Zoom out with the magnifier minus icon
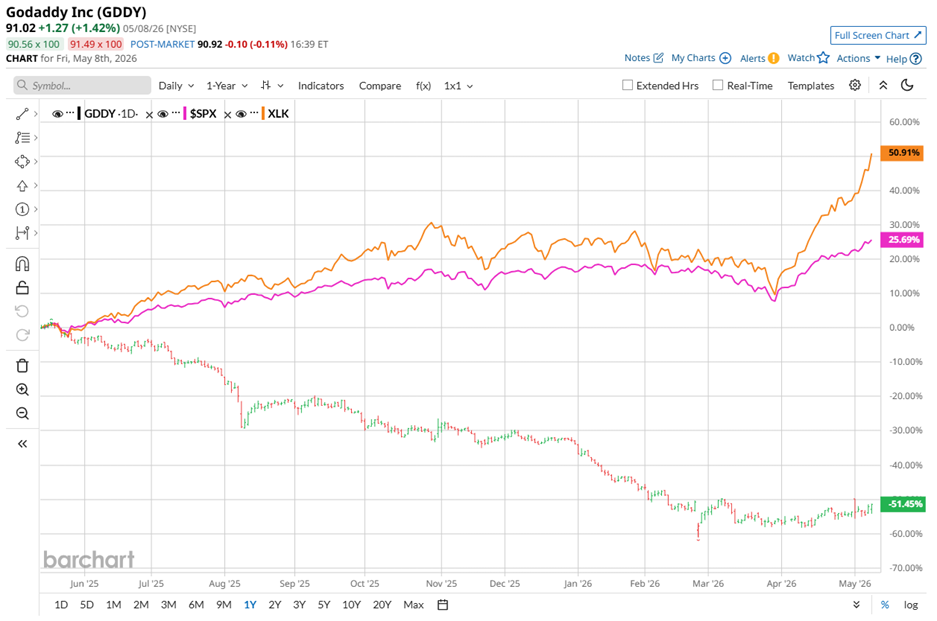Viewport: 937px width, 621px height. click(x=22, y=414)
